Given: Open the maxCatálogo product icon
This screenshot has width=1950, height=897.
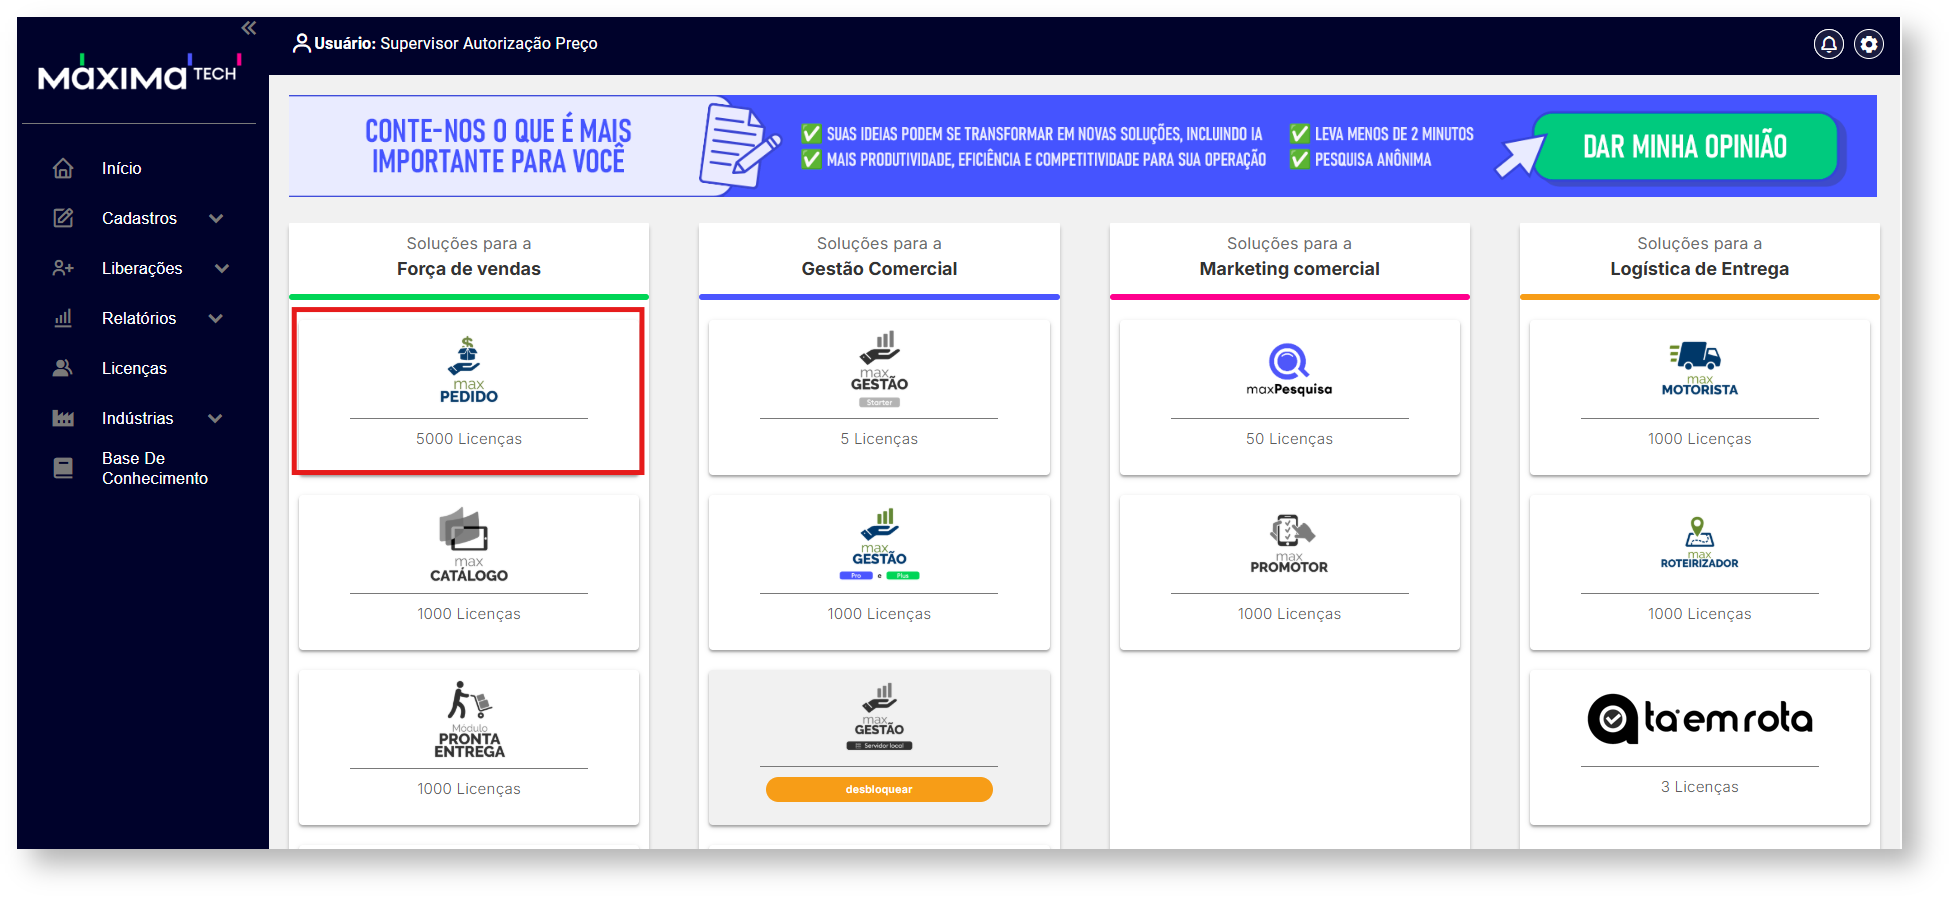Looking at the screenshot, I should 469,545.
